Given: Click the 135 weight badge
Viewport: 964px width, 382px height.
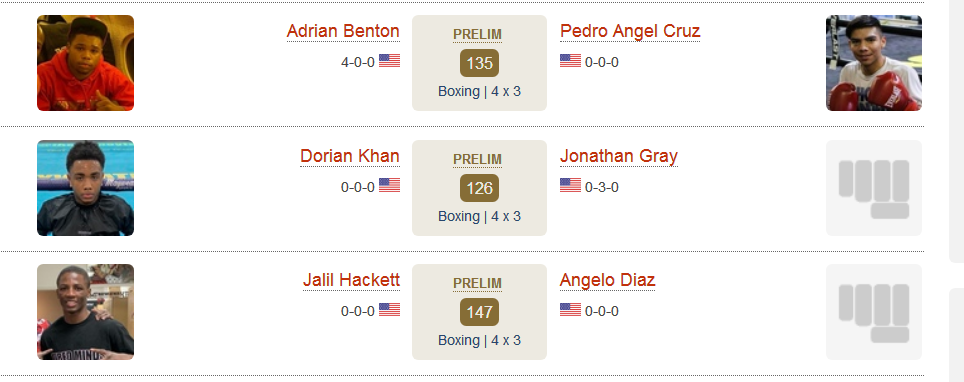Looking at the screenshot, I should click(x=480, y=63).
